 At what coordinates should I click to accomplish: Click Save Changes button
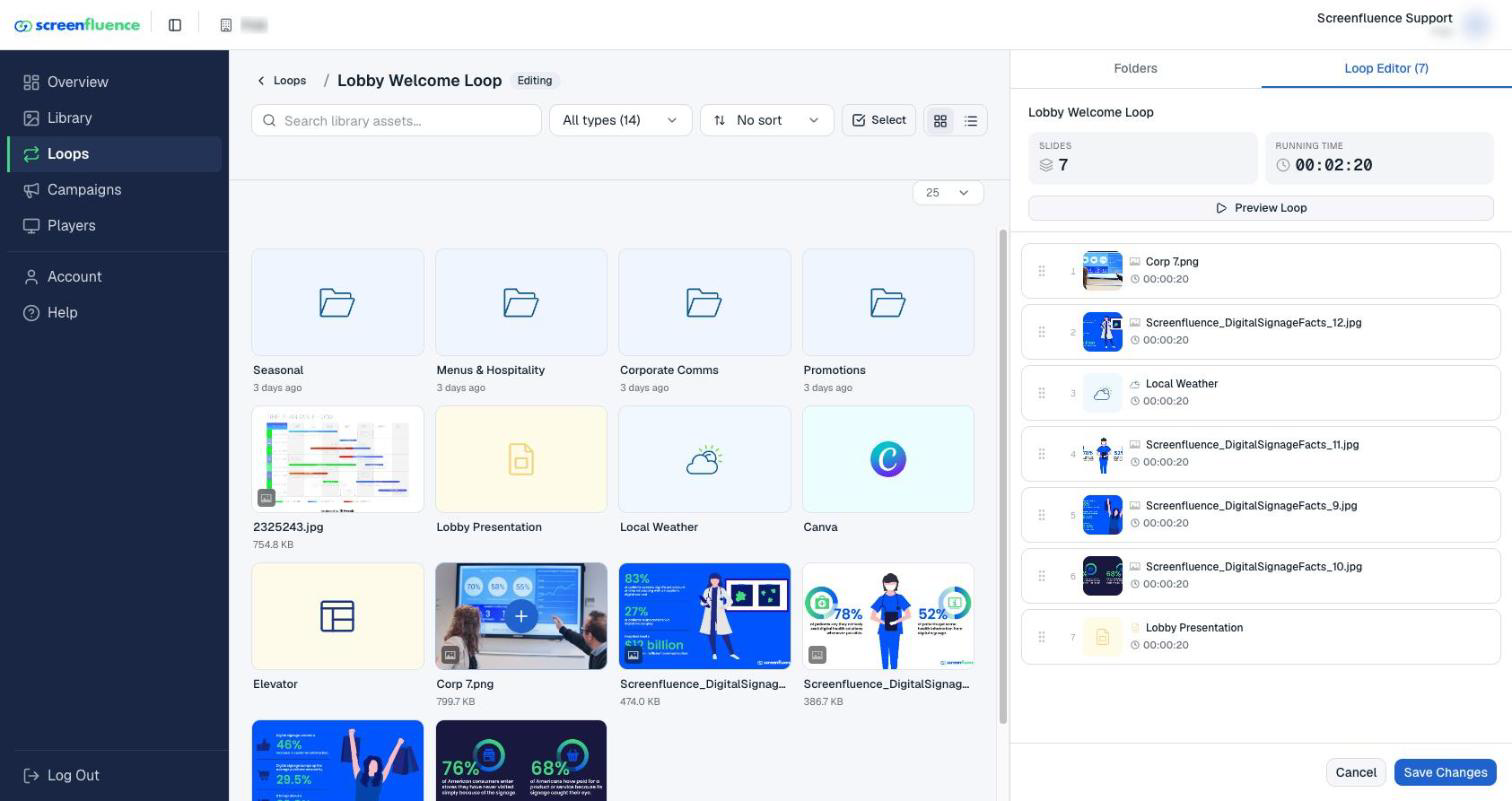(x=1445, y=772)
